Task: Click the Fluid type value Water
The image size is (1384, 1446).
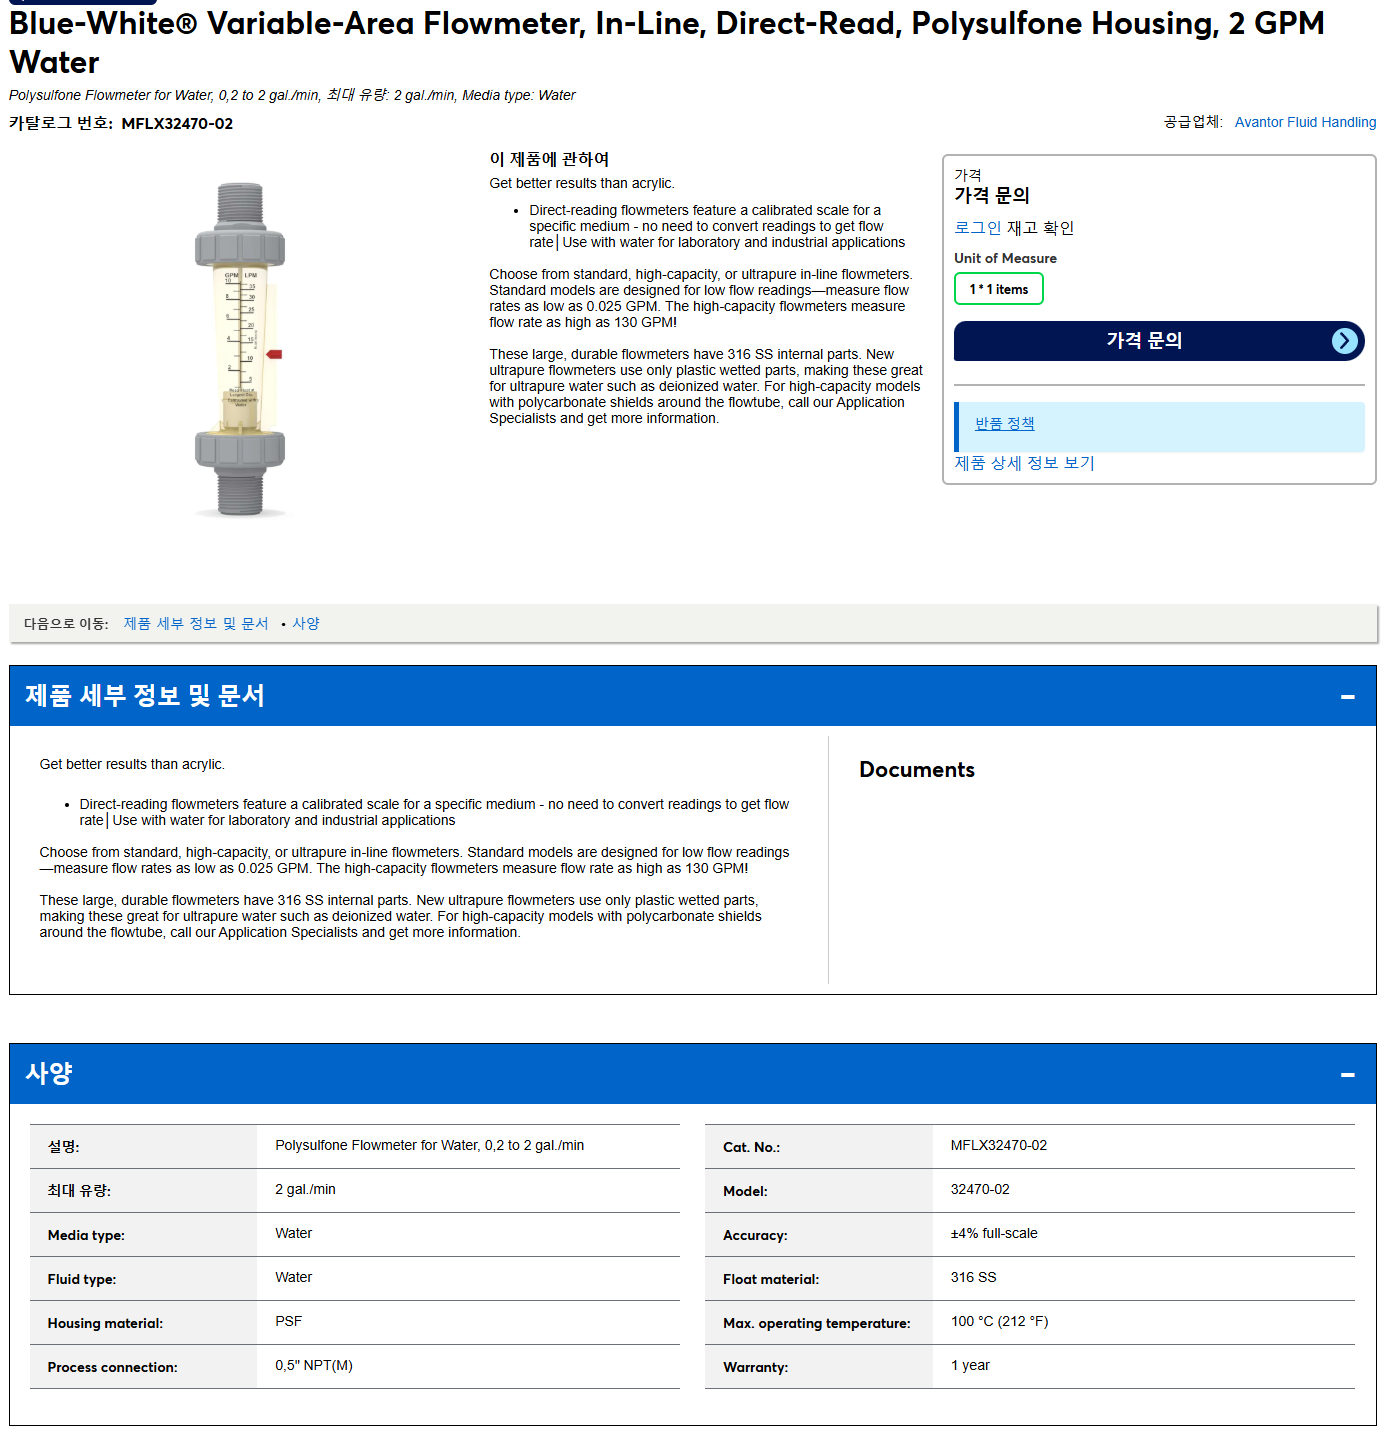Action: (294, 1278)
